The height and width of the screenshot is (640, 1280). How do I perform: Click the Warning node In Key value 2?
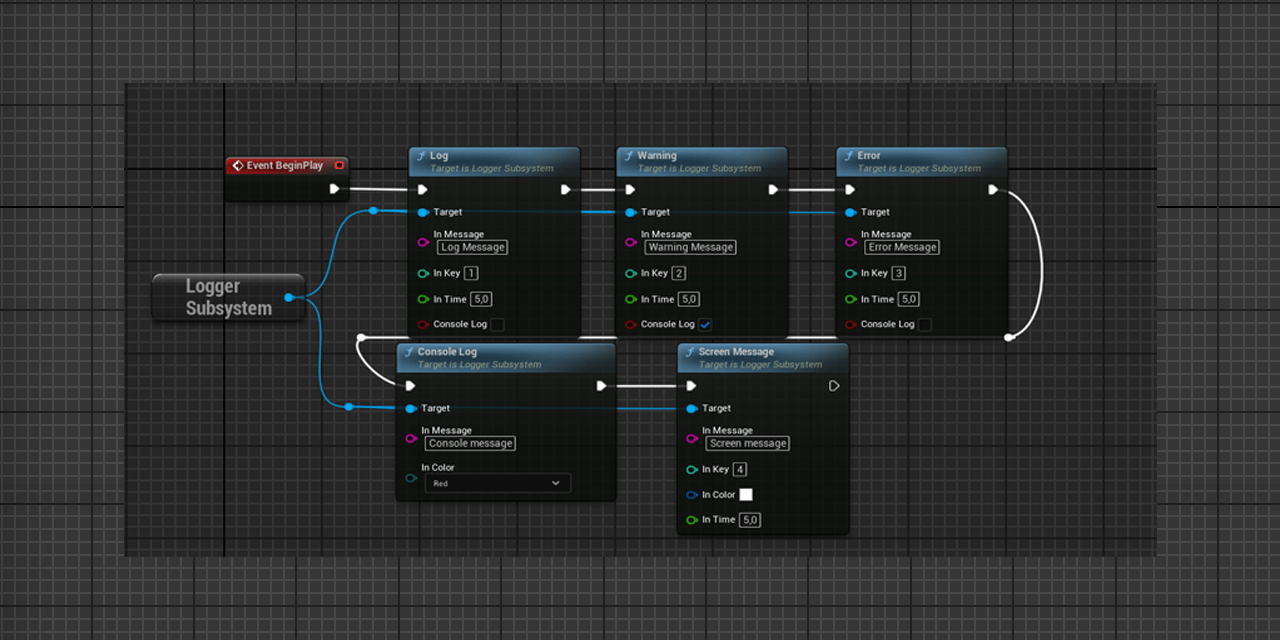[x=679, y=273]
